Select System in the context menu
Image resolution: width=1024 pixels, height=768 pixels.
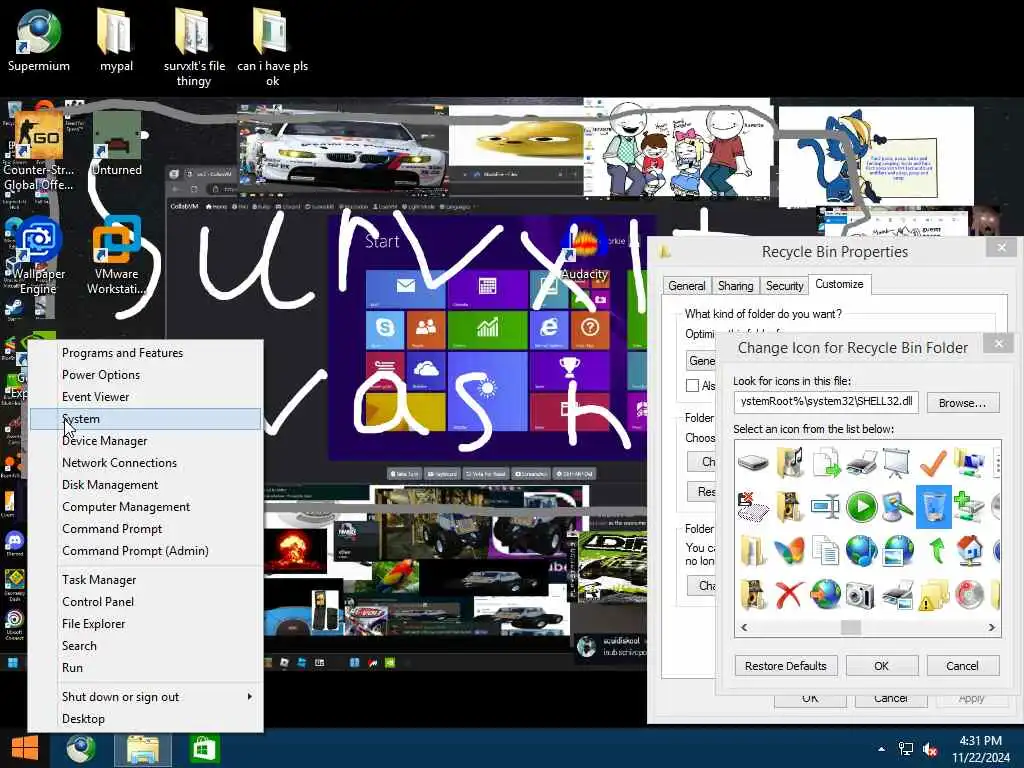145,419
